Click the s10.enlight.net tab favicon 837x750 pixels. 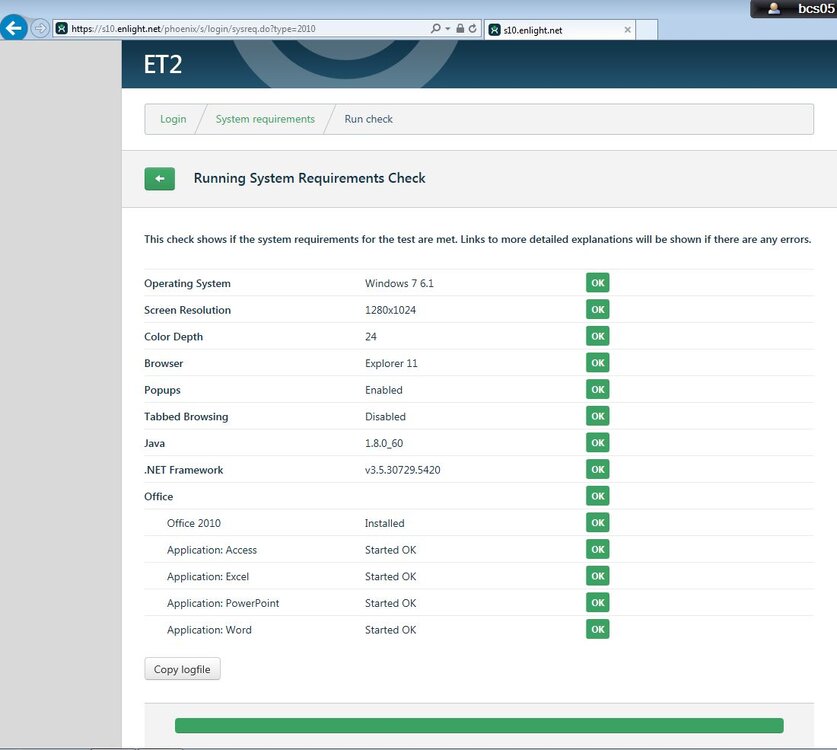pos(495,30)
